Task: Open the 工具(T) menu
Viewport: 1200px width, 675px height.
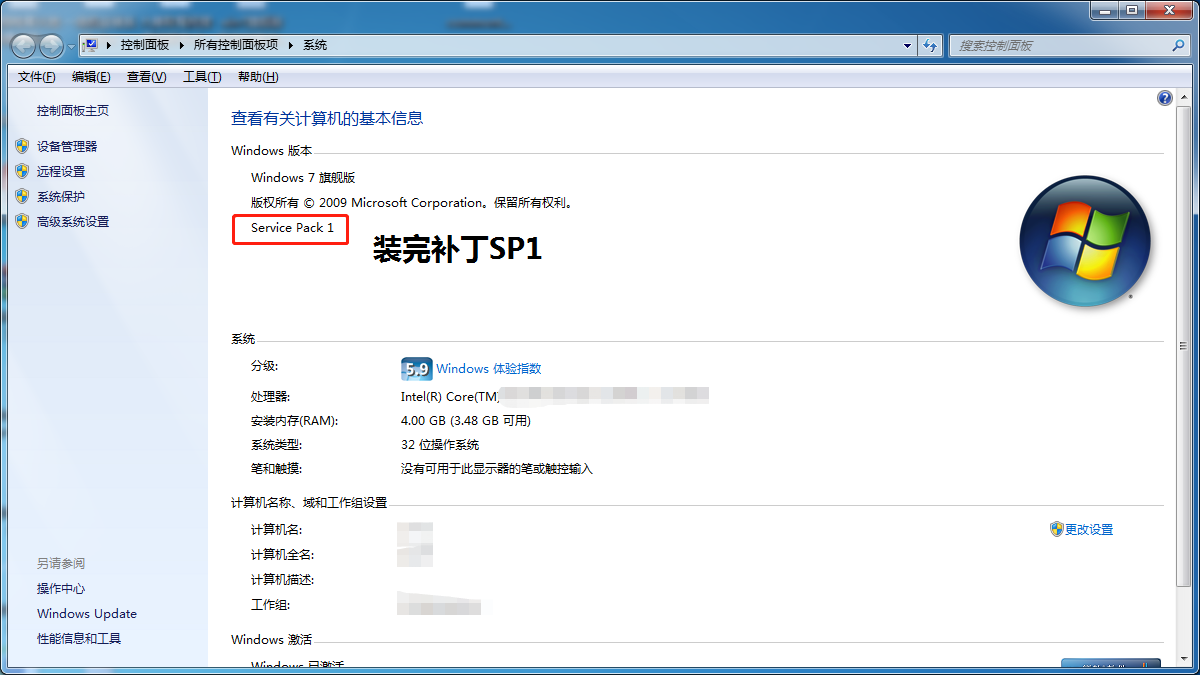Action: click(x=201, y=77)
